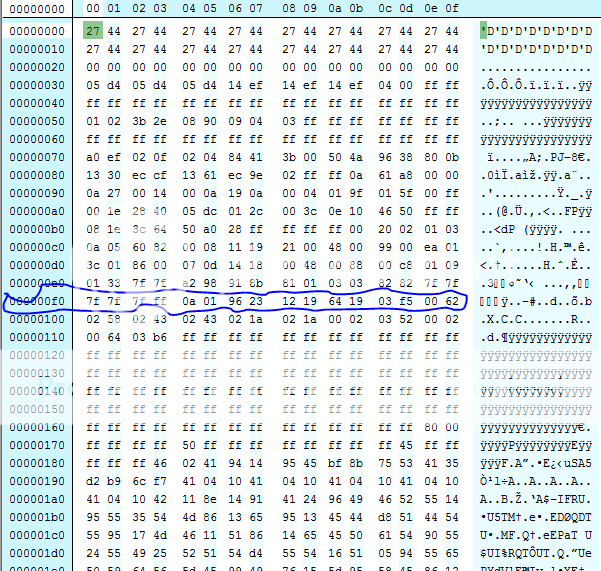Viewport: 601px width, 571px height.
Task: Click column header 0f in the top row
Action: pos(452,9)
